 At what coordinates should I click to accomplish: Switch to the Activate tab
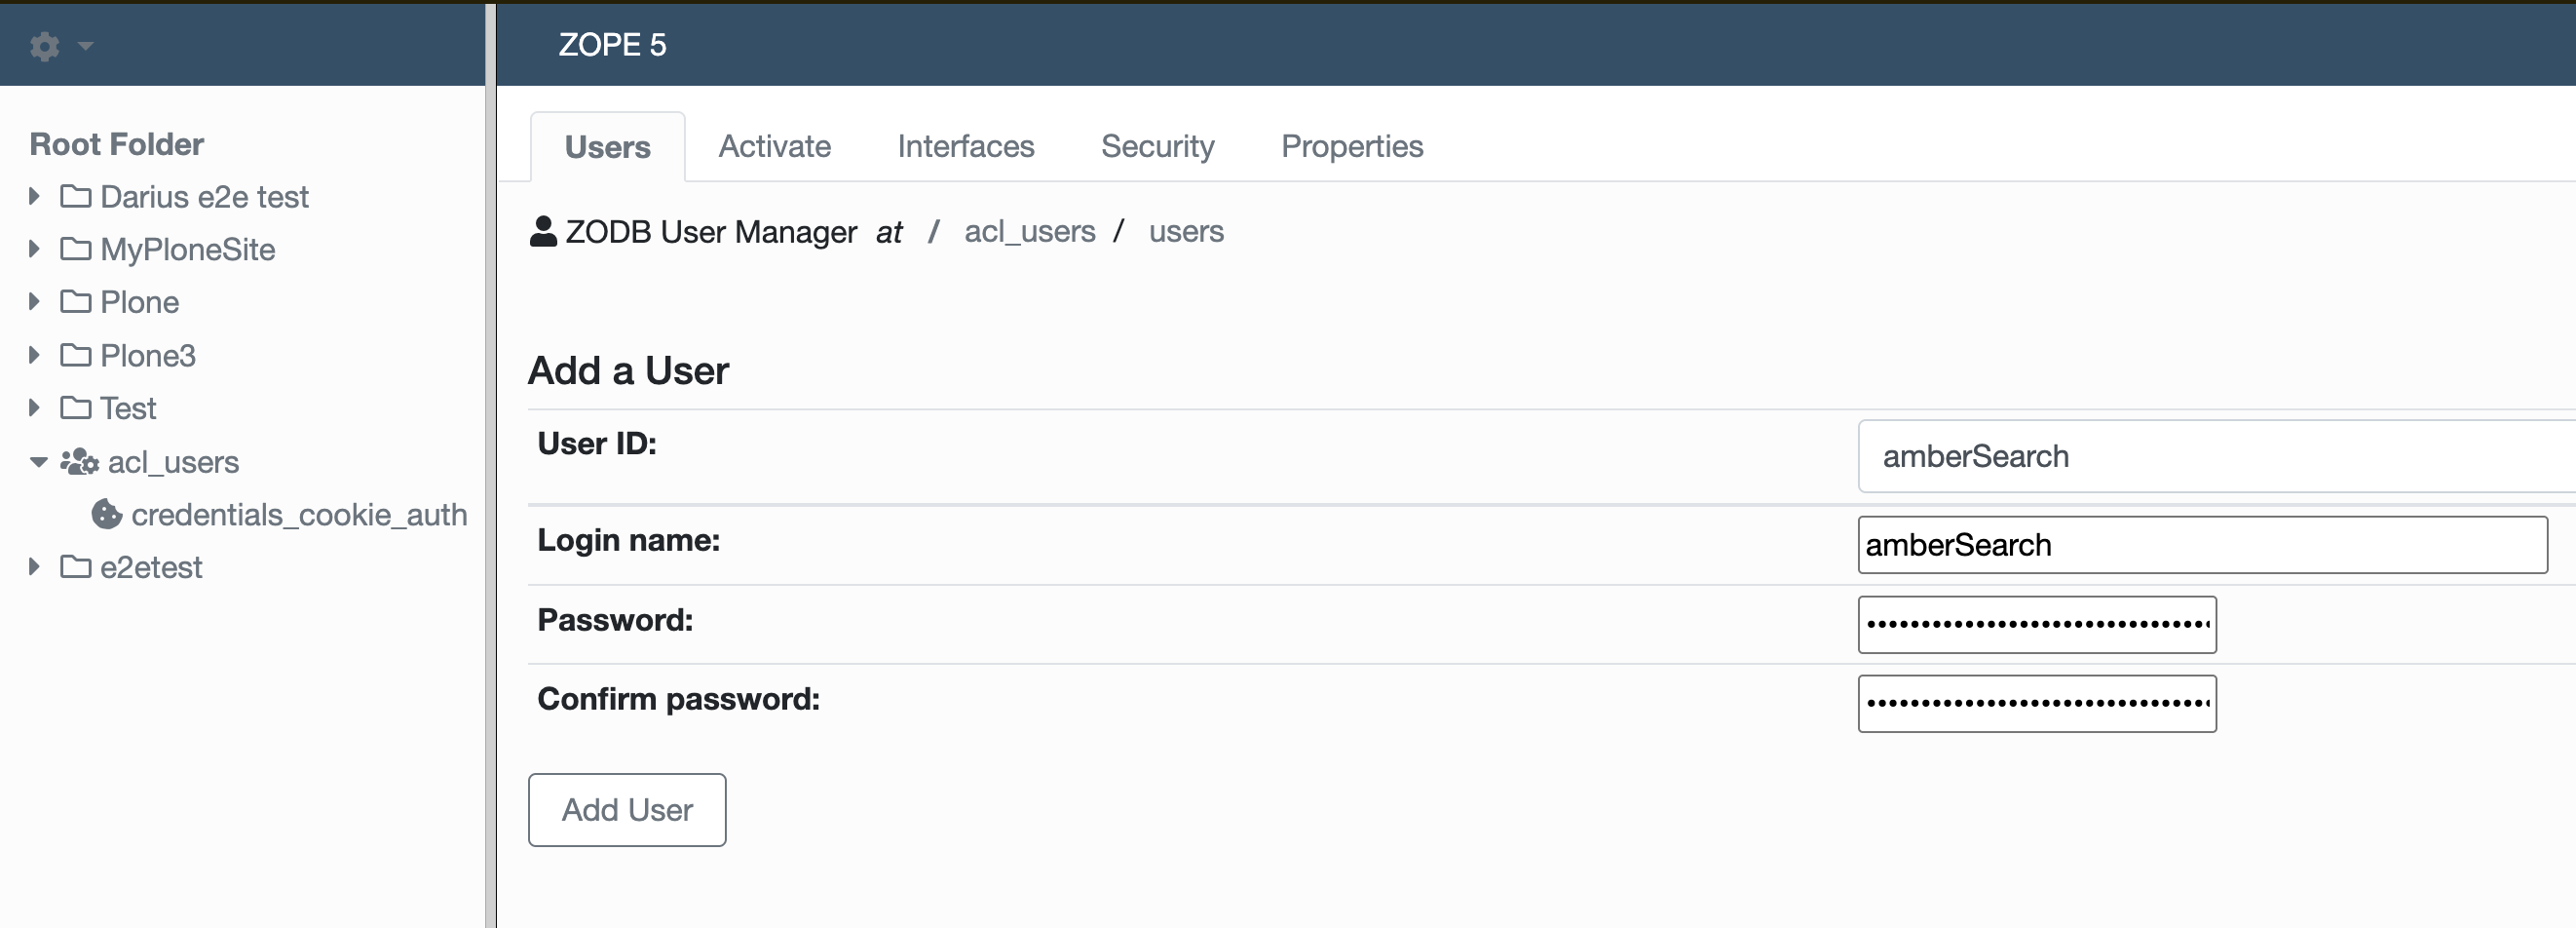coord(774,147)
